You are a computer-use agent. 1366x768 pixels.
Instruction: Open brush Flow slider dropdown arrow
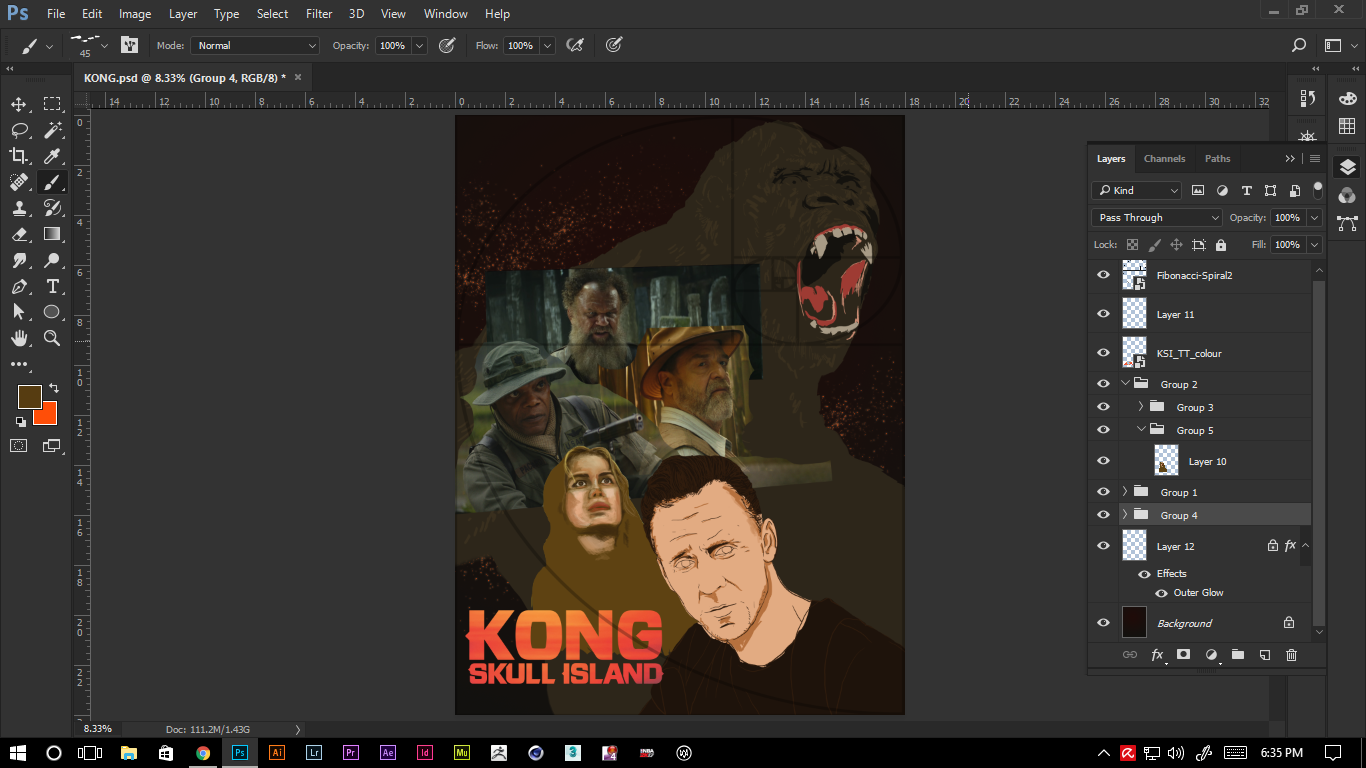coord(548,46)
